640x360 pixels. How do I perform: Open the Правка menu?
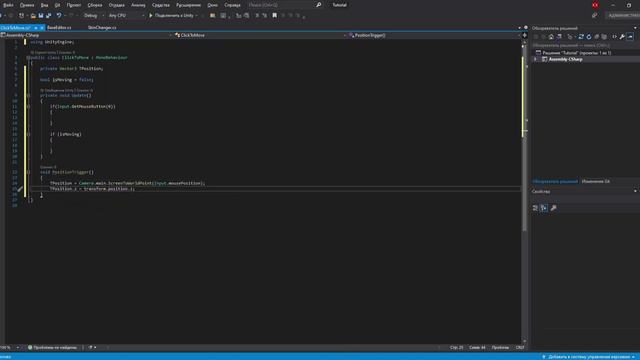[x=27, y=5]
